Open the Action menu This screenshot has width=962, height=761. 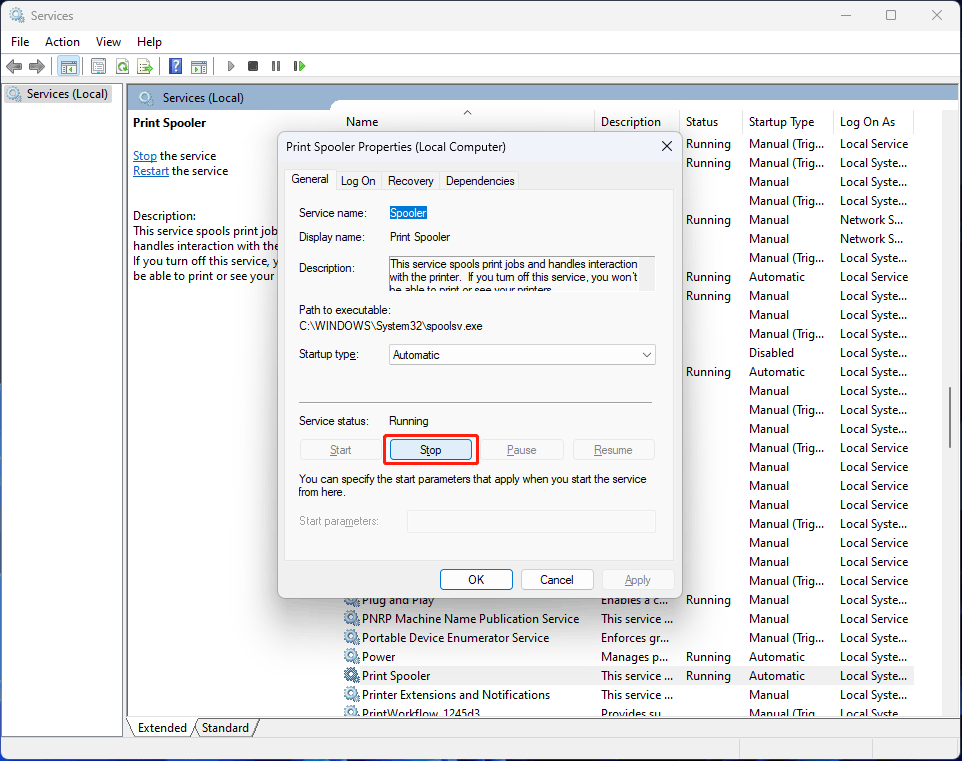click(62, 41)
